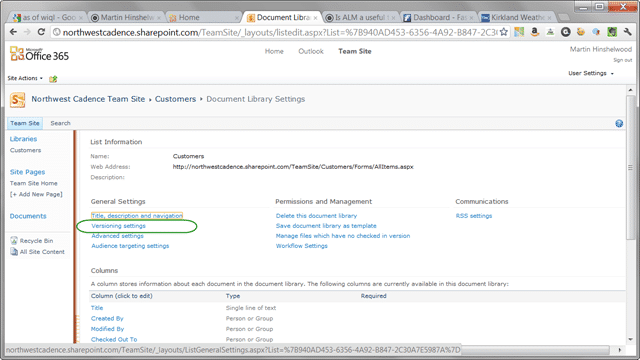Click the green elephant extension icon
Screen dimensions: 640x360
[x=612, y=32]
